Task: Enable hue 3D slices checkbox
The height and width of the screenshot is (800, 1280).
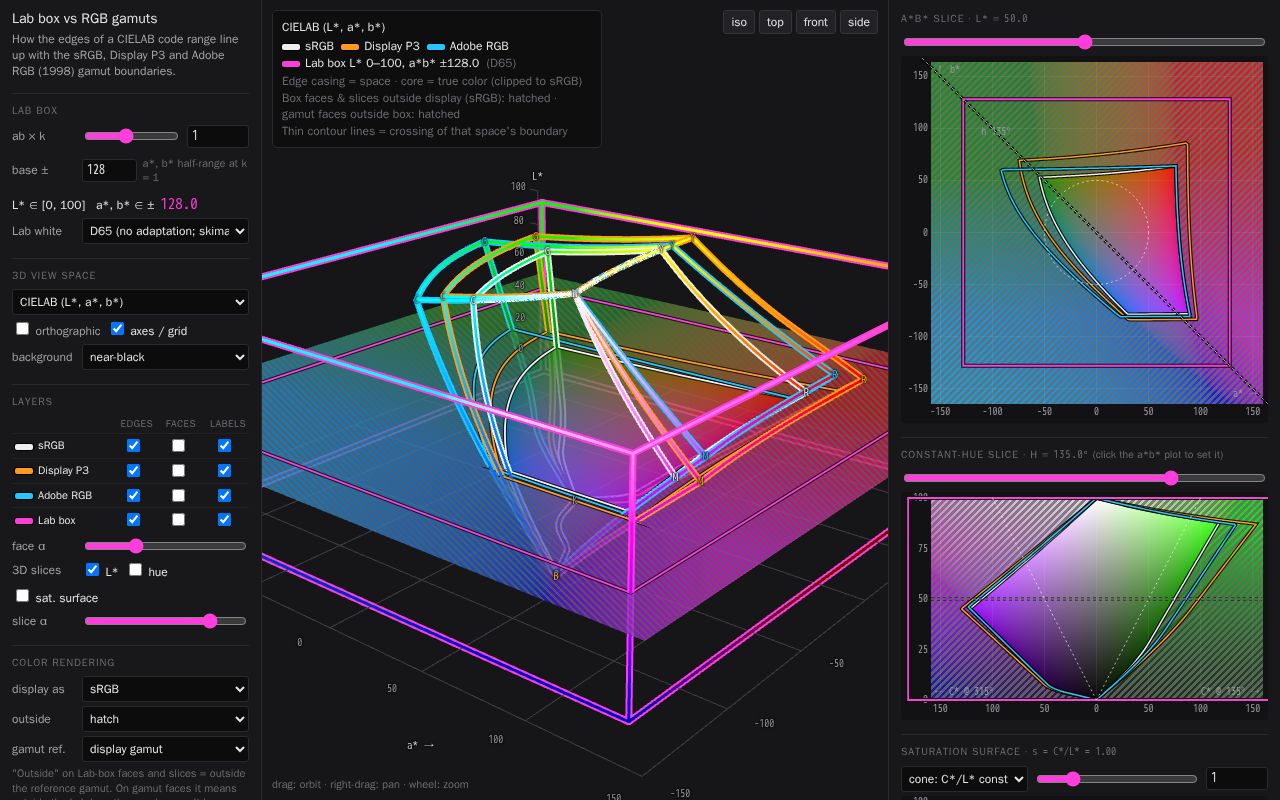Action: pos(135,570)
